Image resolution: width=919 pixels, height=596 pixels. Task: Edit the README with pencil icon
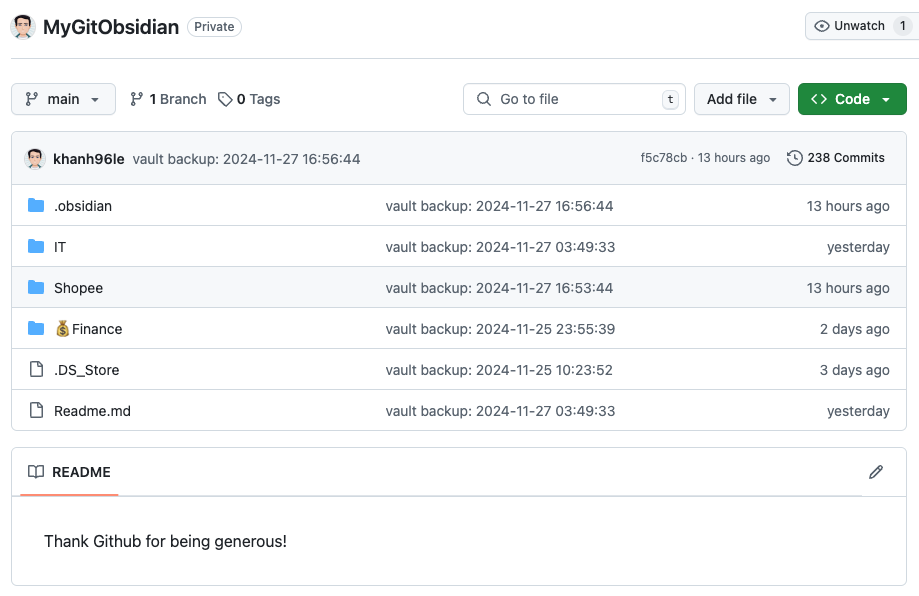tap(876, 472)
